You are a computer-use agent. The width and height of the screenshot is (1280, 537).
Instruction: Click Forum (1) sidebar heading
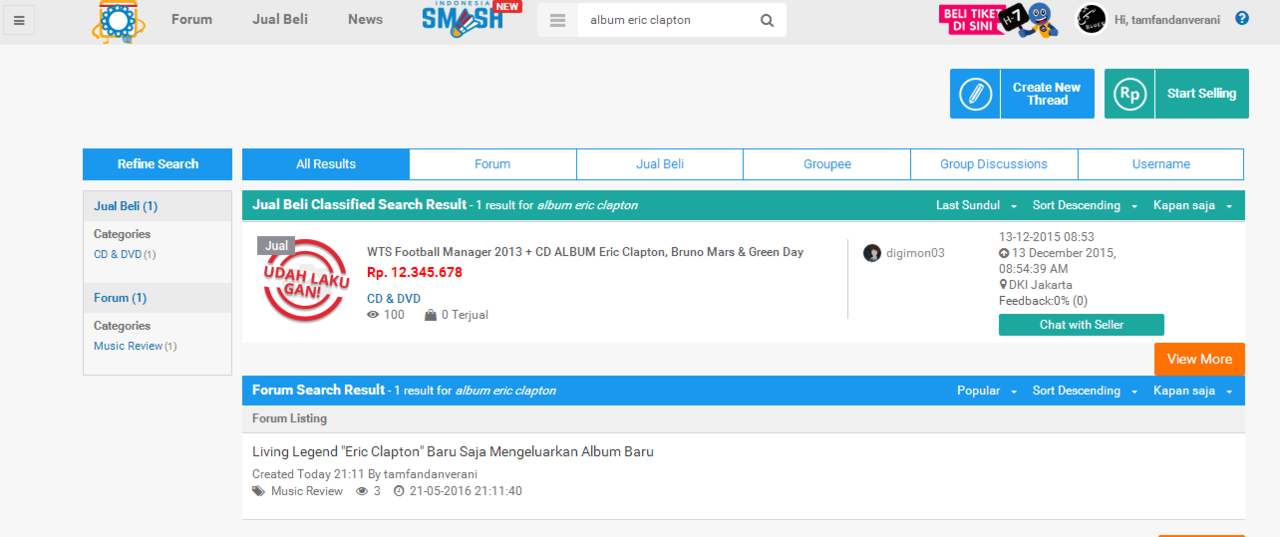click(120, 298)
